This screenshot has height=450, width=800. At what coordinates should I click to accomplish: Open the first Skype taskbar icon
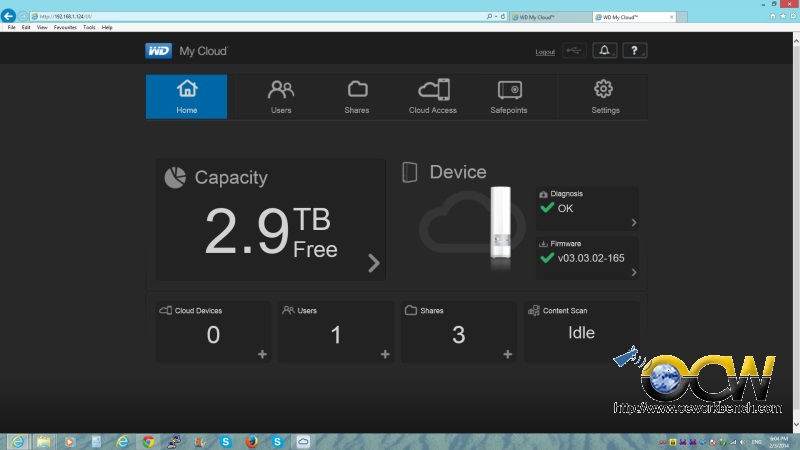[226, 441]
